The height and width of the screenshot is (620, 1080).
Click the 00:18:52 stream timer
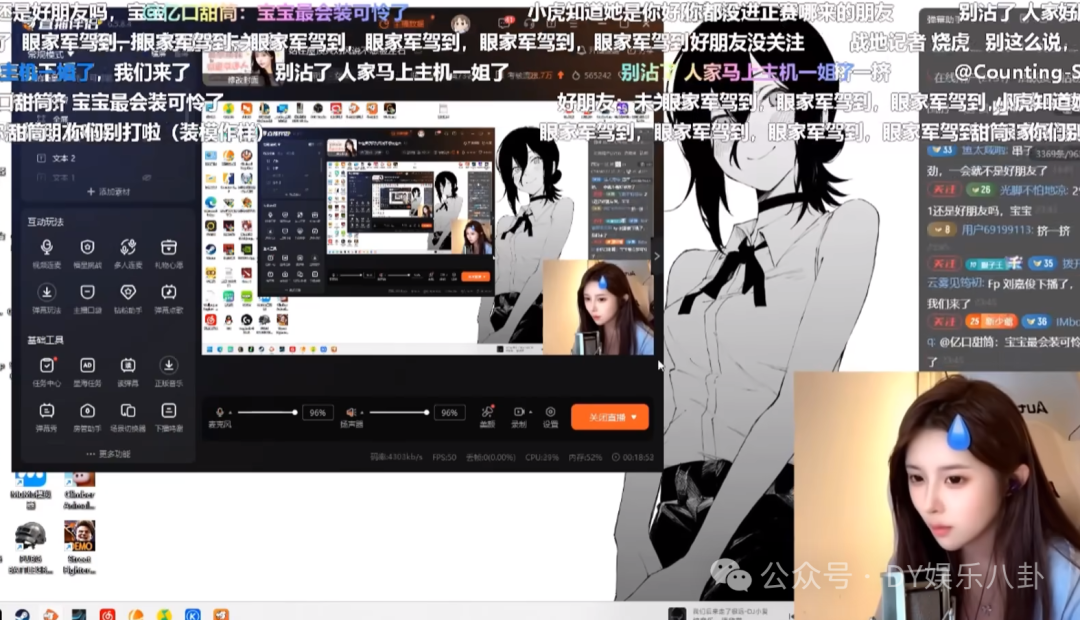click(x=634, y=457)
